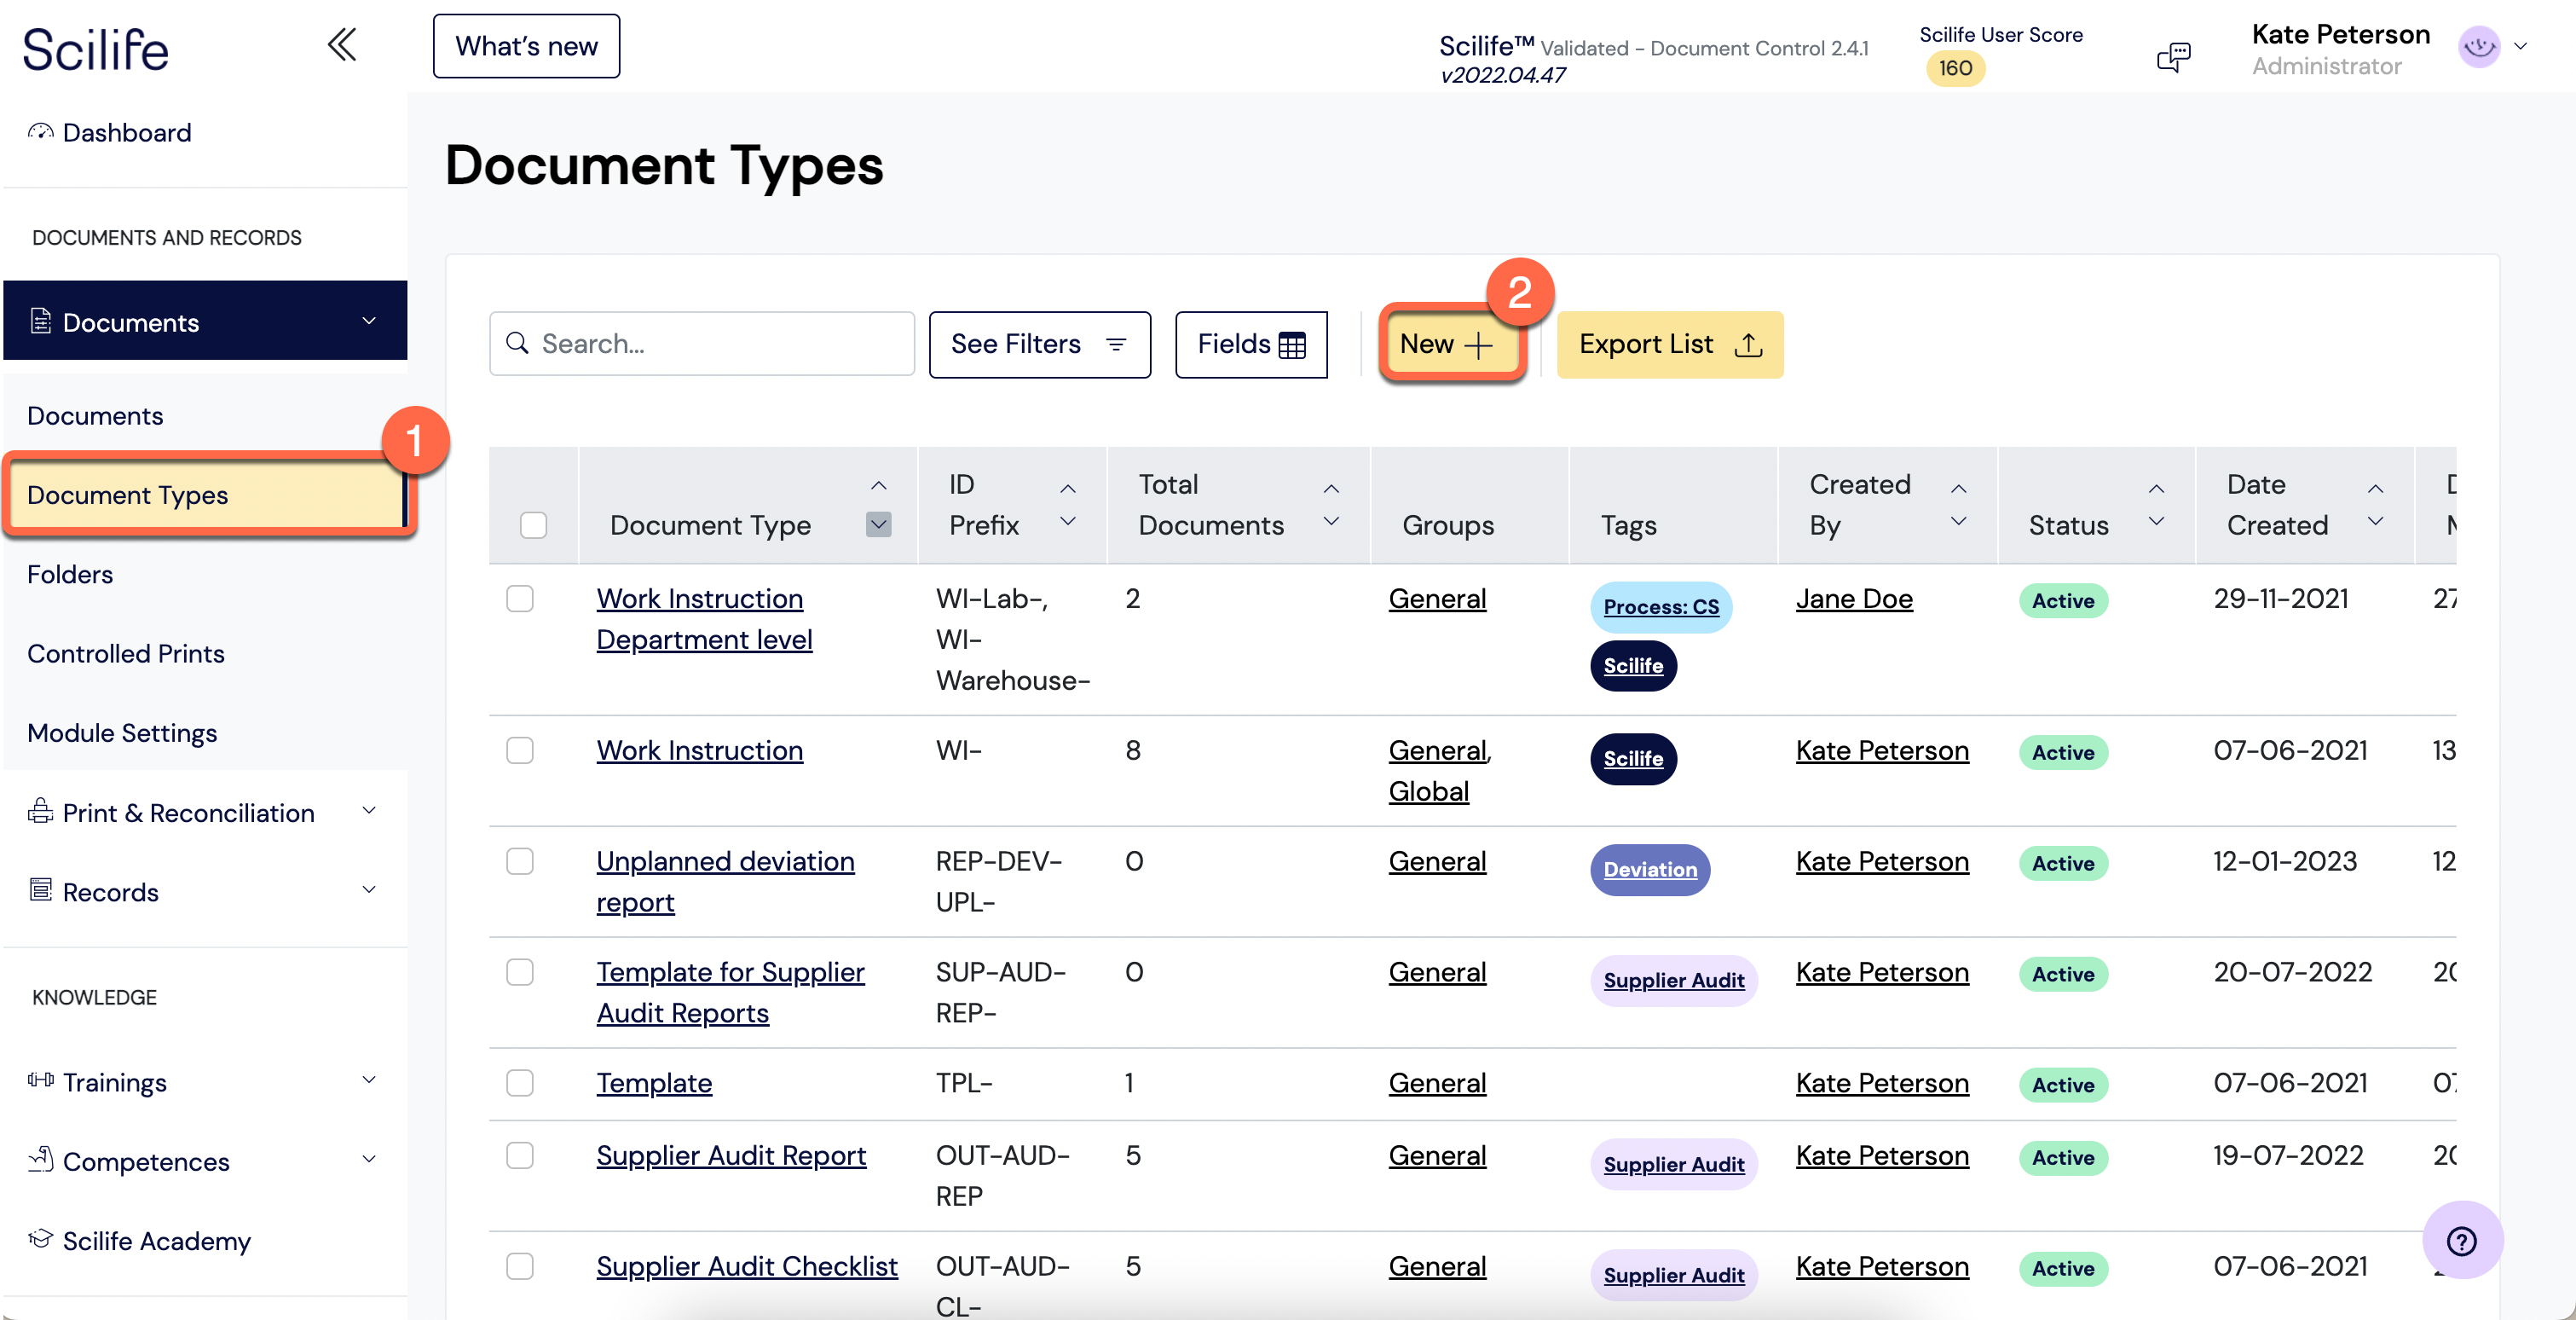Click the Dashboard gauge icon
Viewport: 2576px width, 1320px height.
click(40, 132)
